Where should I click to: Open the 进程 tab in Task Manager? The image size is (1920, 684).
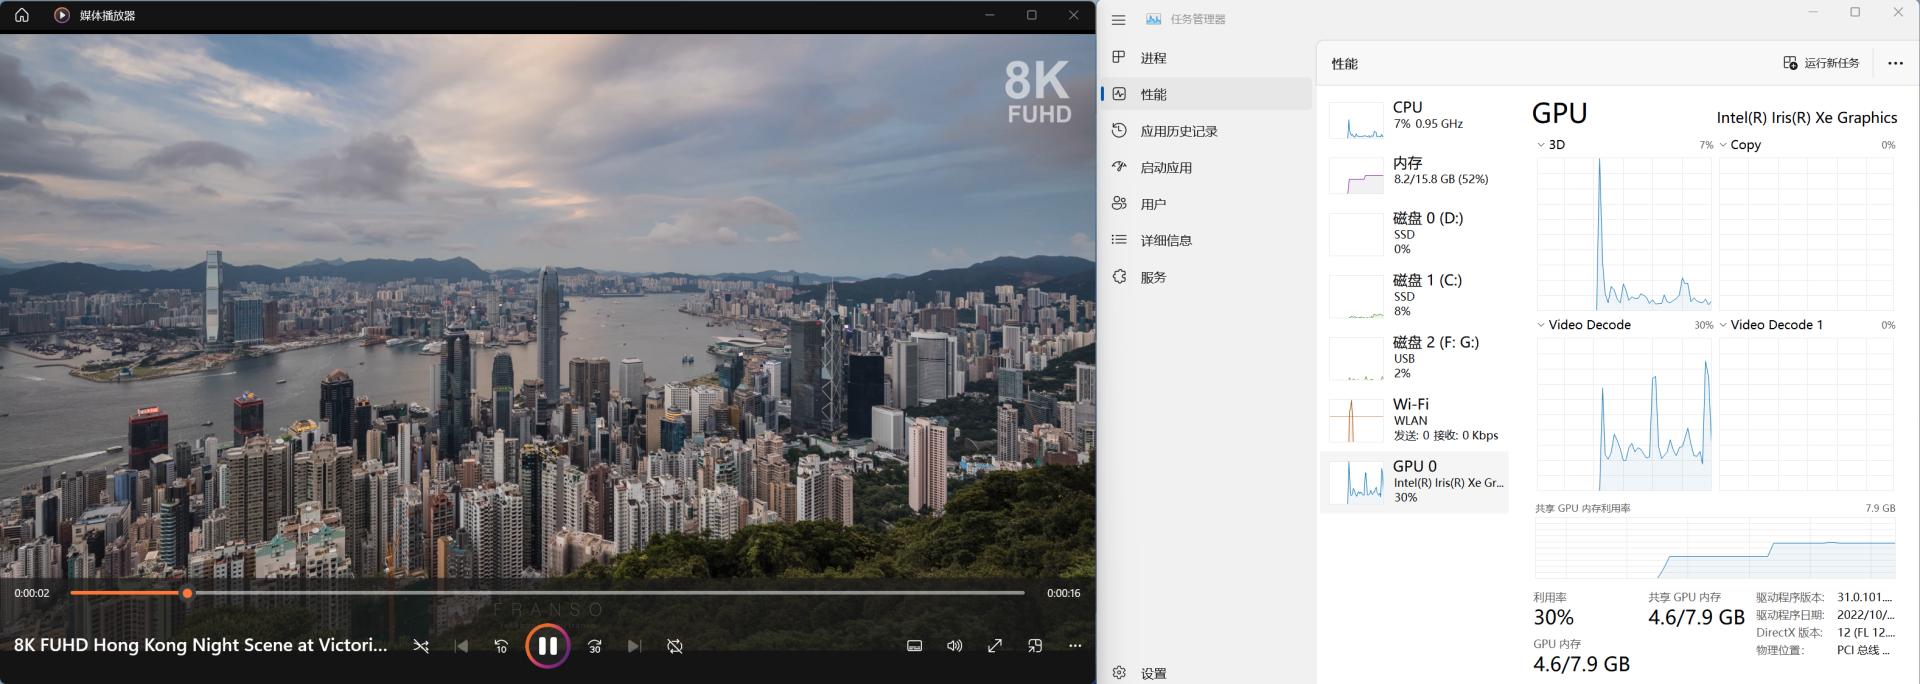pyautogui.click(x=1153, y=58)
